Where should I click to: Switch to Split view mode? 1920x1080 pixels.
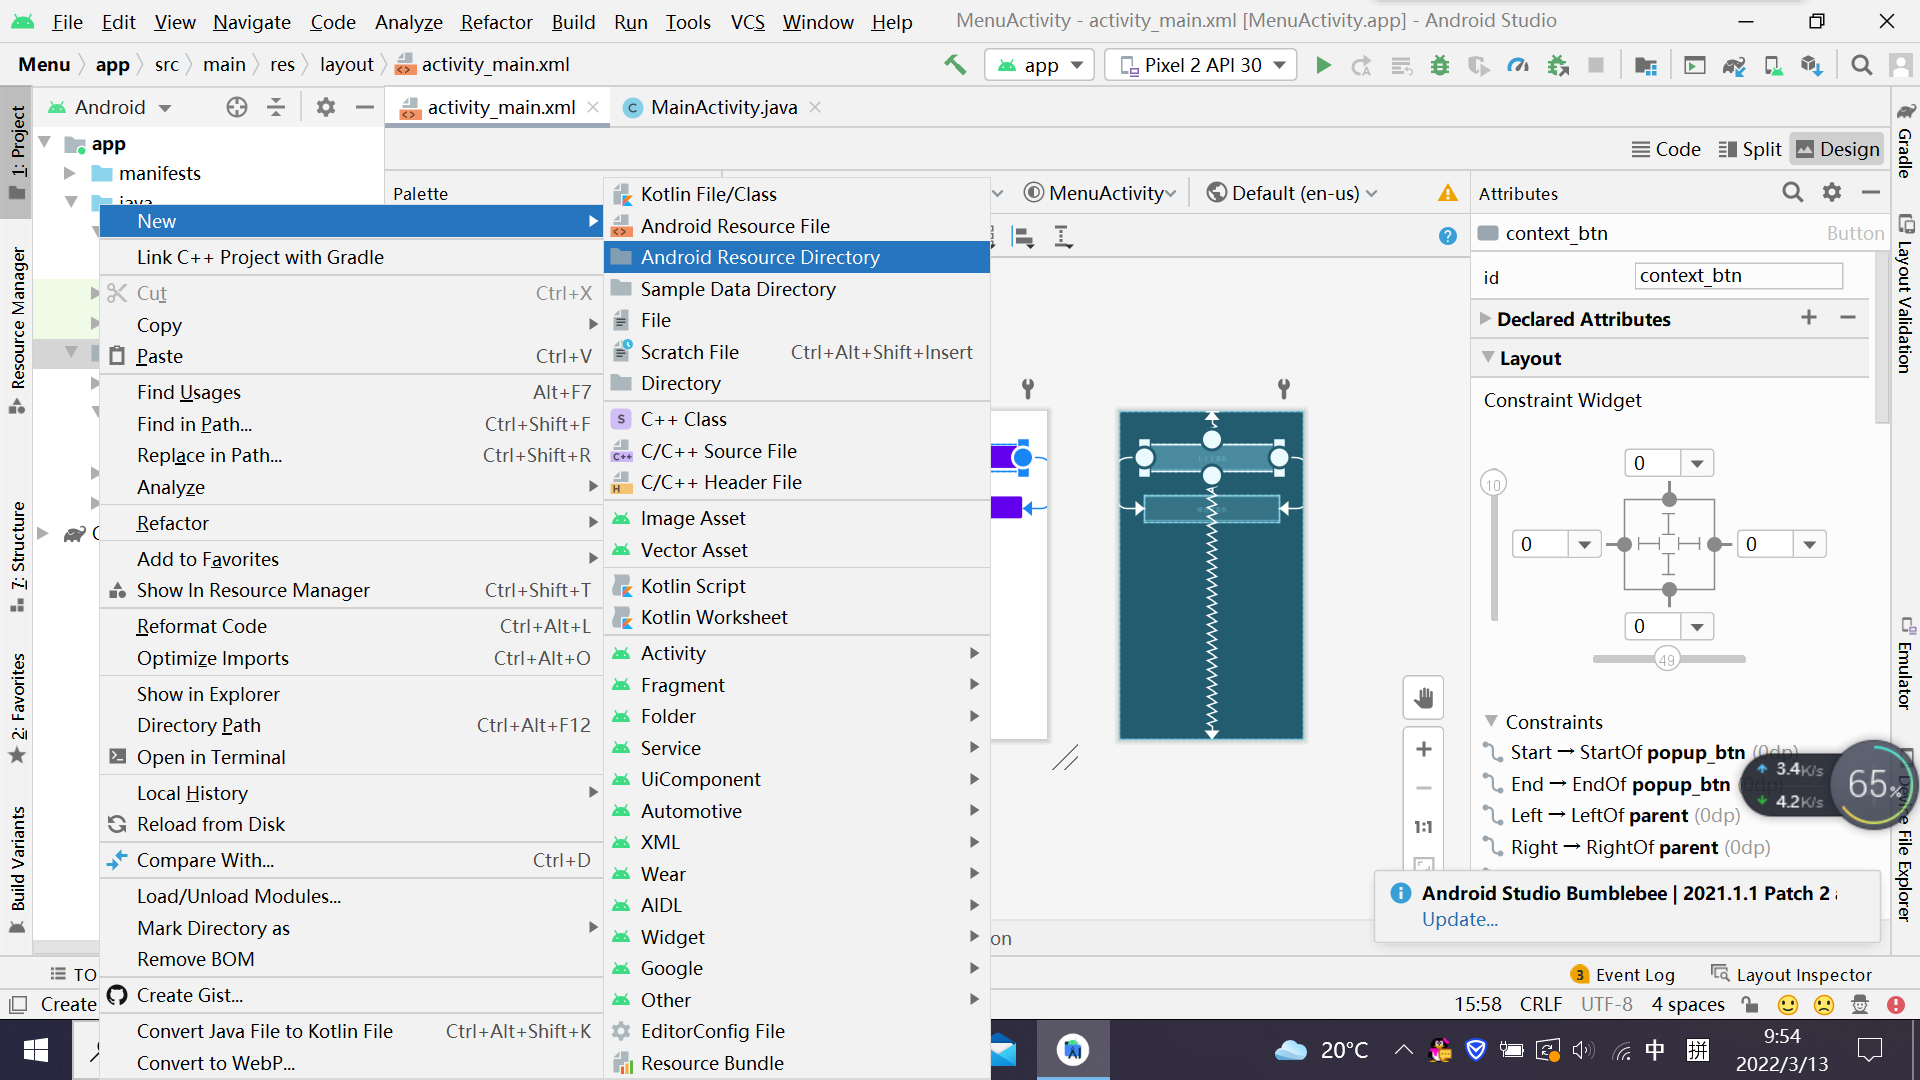coord(1750,149)
